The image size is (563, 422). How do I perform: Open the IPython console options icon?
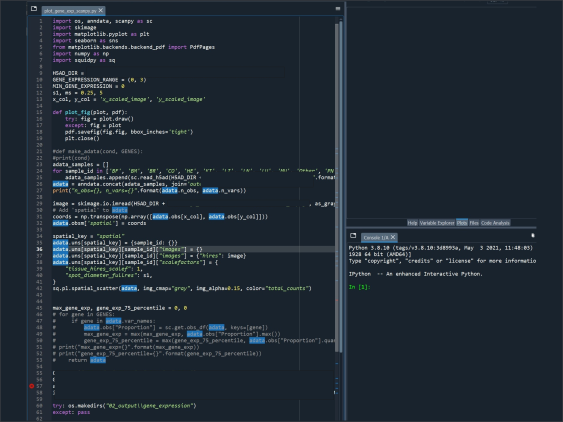(532, 235)
